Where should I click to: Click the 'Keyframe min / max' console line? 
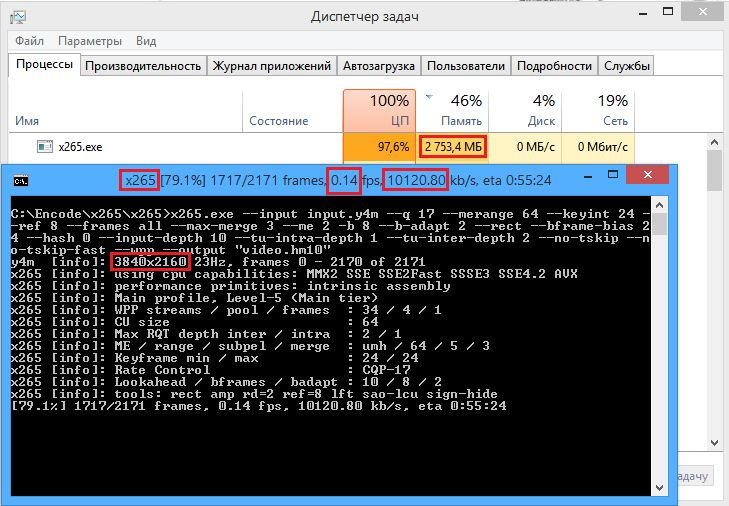(x=214, y=358)
